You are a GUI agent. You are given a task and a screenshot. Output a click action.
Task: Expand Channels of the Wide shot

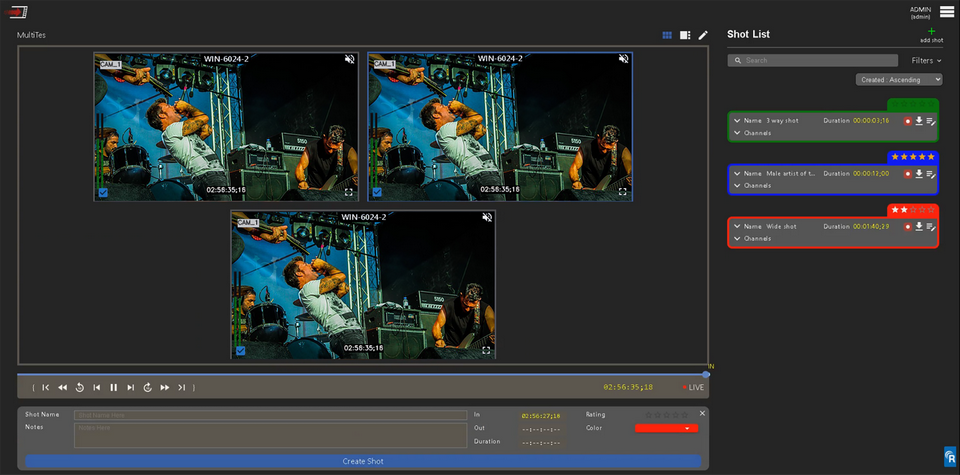(x=737, y=238)
